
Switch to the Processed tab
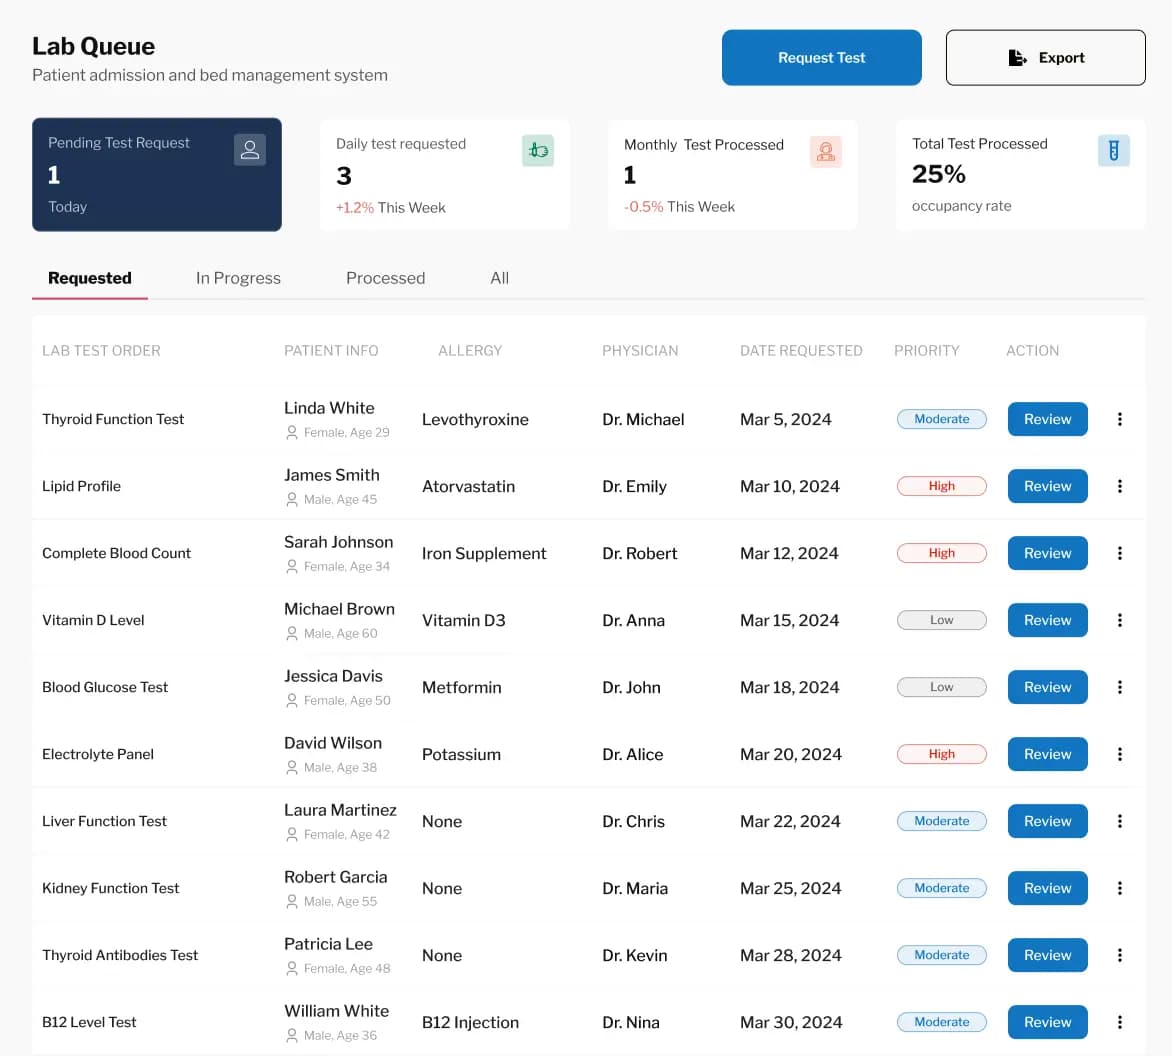[x=385, y=278]
